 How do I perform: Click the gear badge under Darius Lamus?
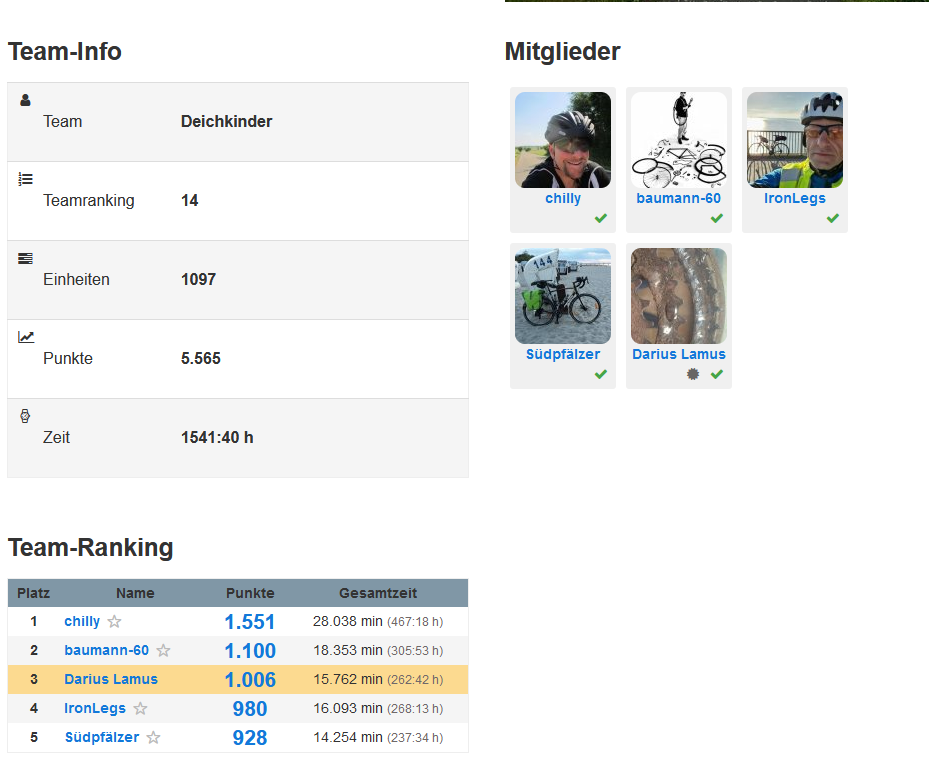(693, 374)
